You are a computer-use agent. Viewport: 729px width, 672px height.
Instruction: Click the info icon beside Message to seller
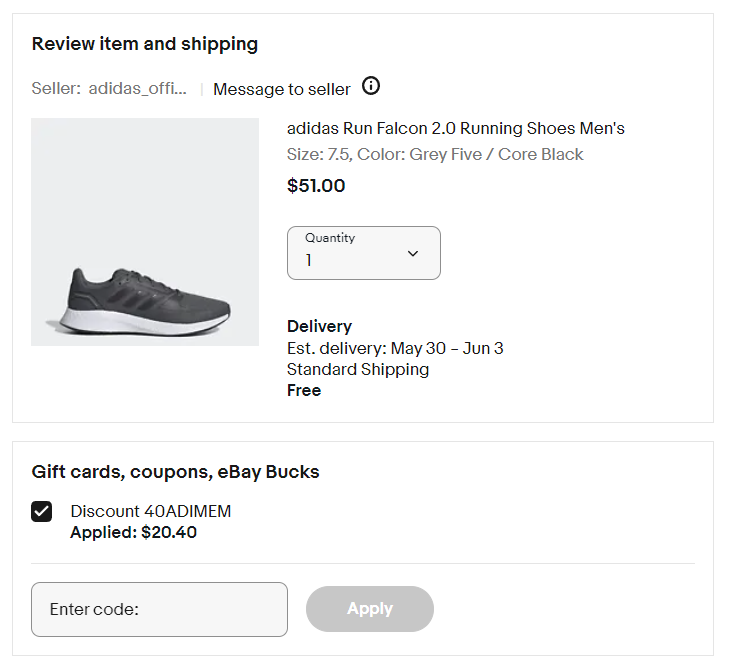(371, 86)
